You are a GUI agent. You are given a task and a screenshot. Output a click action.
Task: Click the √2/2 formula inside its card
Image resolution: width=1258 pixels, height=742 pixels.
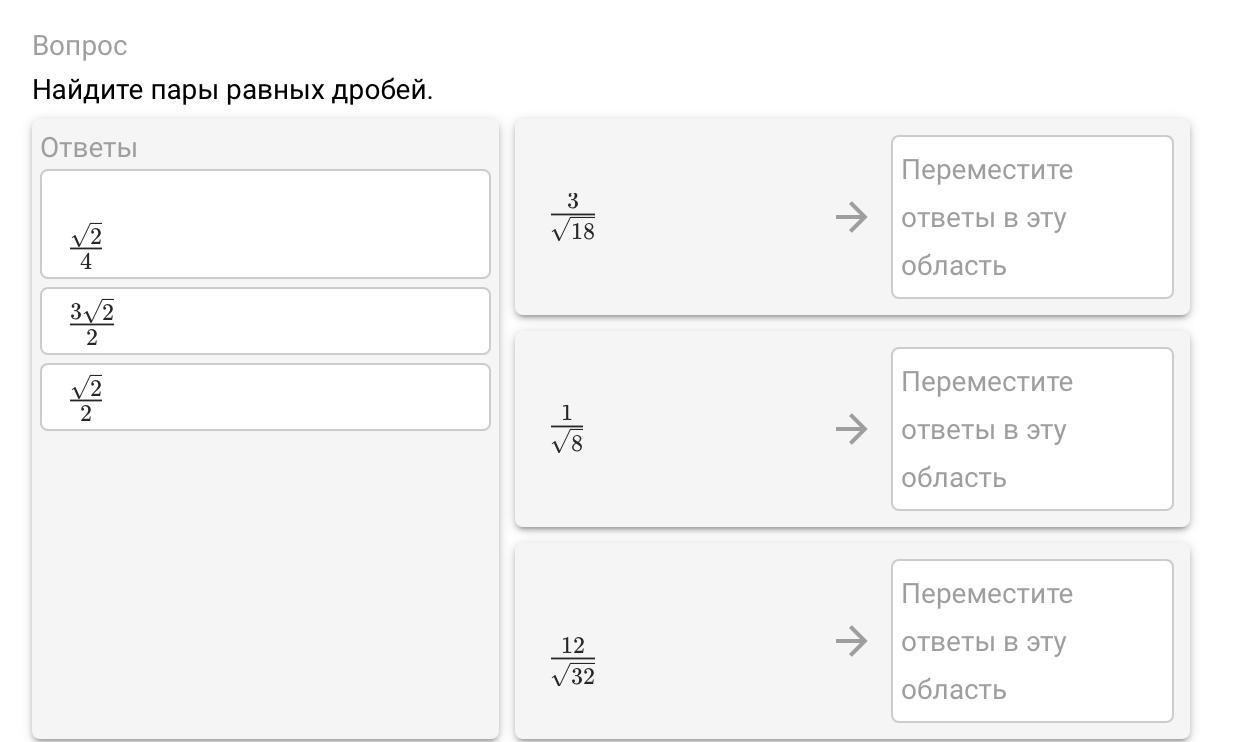[86, 400]
